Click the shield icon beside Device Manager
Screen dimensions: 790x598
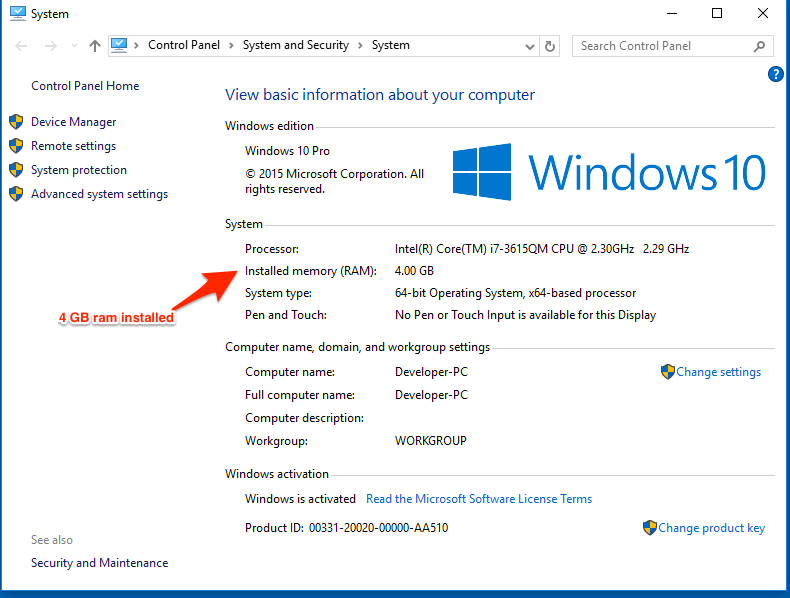coord(16,121)
